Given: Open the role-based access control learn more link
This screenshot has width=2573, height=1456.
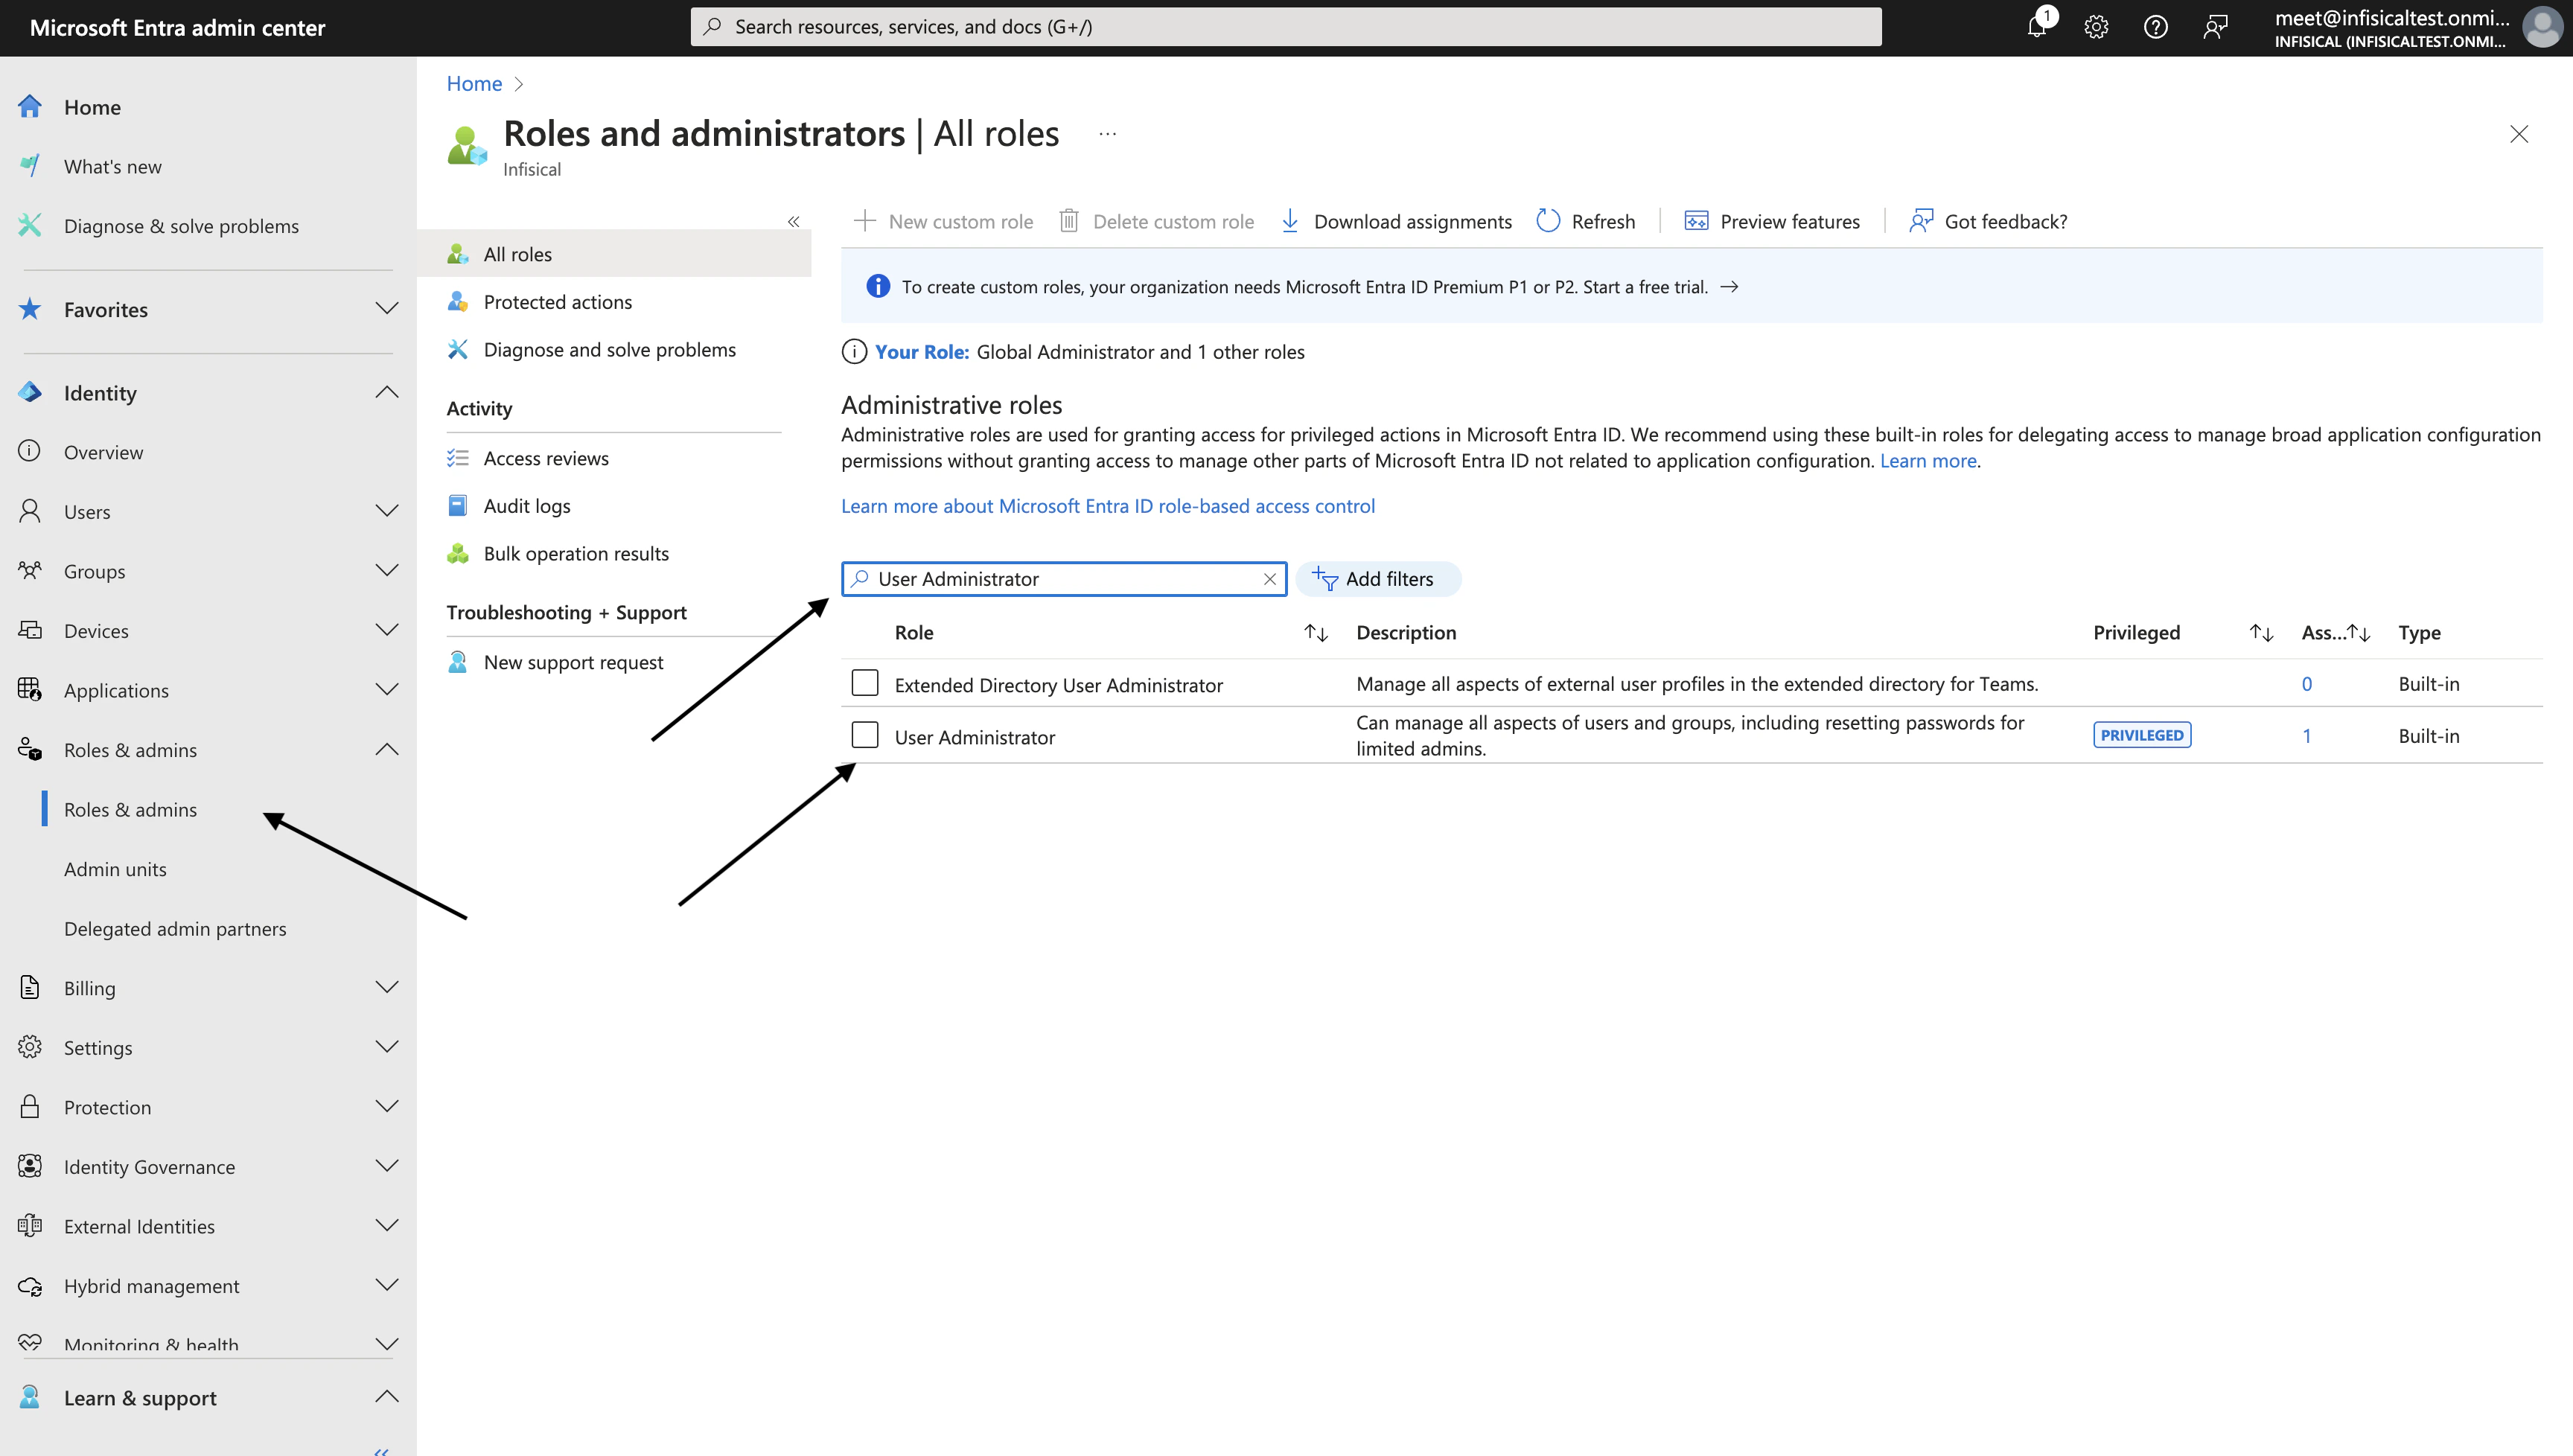Looking at the screenshot, I should click(1107, 506).
